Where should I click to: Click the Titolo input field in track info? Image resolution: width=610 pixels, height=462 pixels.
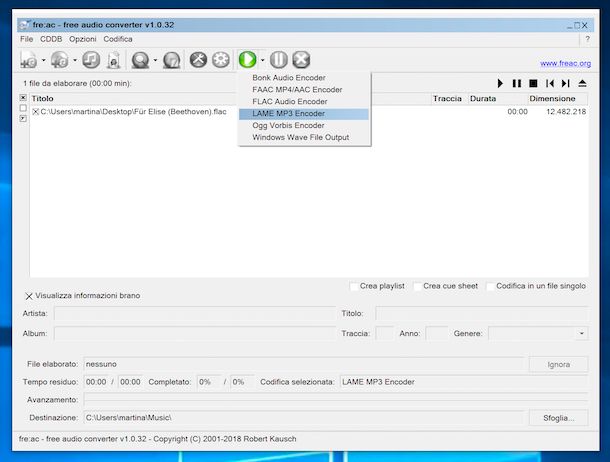point(482,313)
